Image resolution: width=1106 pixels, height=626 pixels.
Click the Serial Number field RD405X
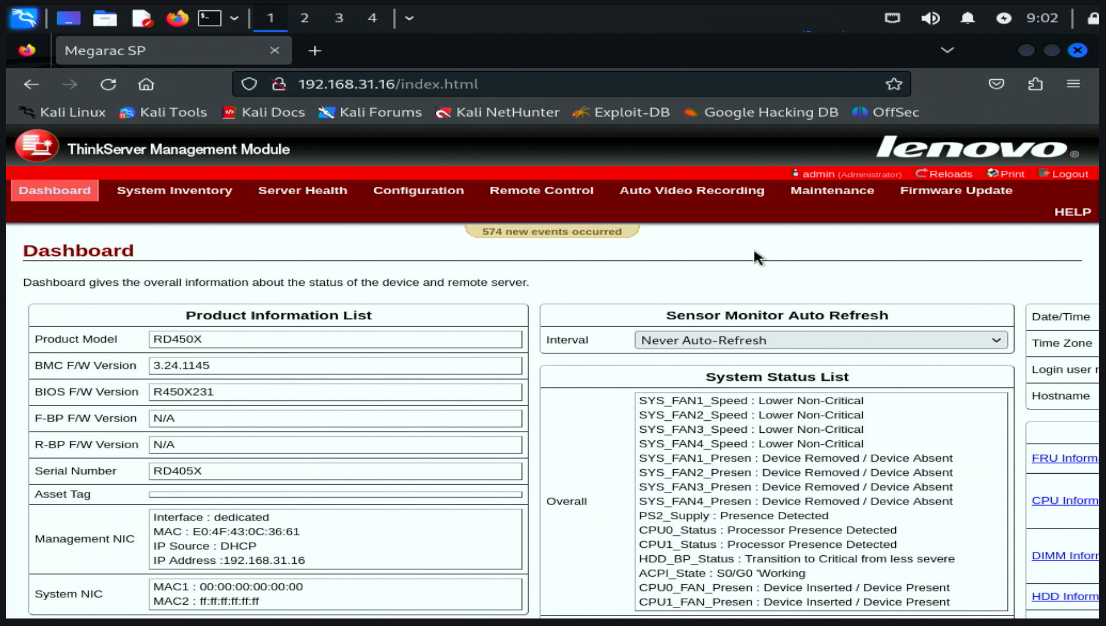pos(336,471)
